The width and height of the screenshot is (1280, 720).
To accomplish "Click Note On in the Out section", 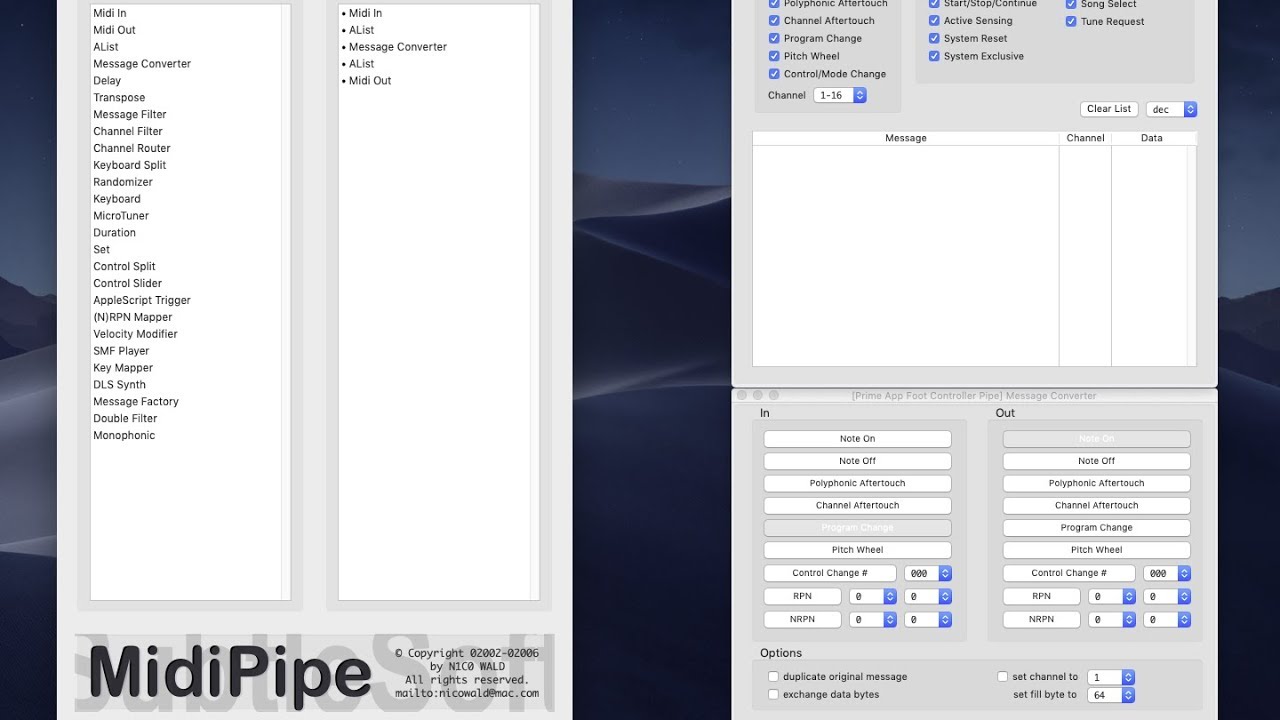I will point(1096,439).
